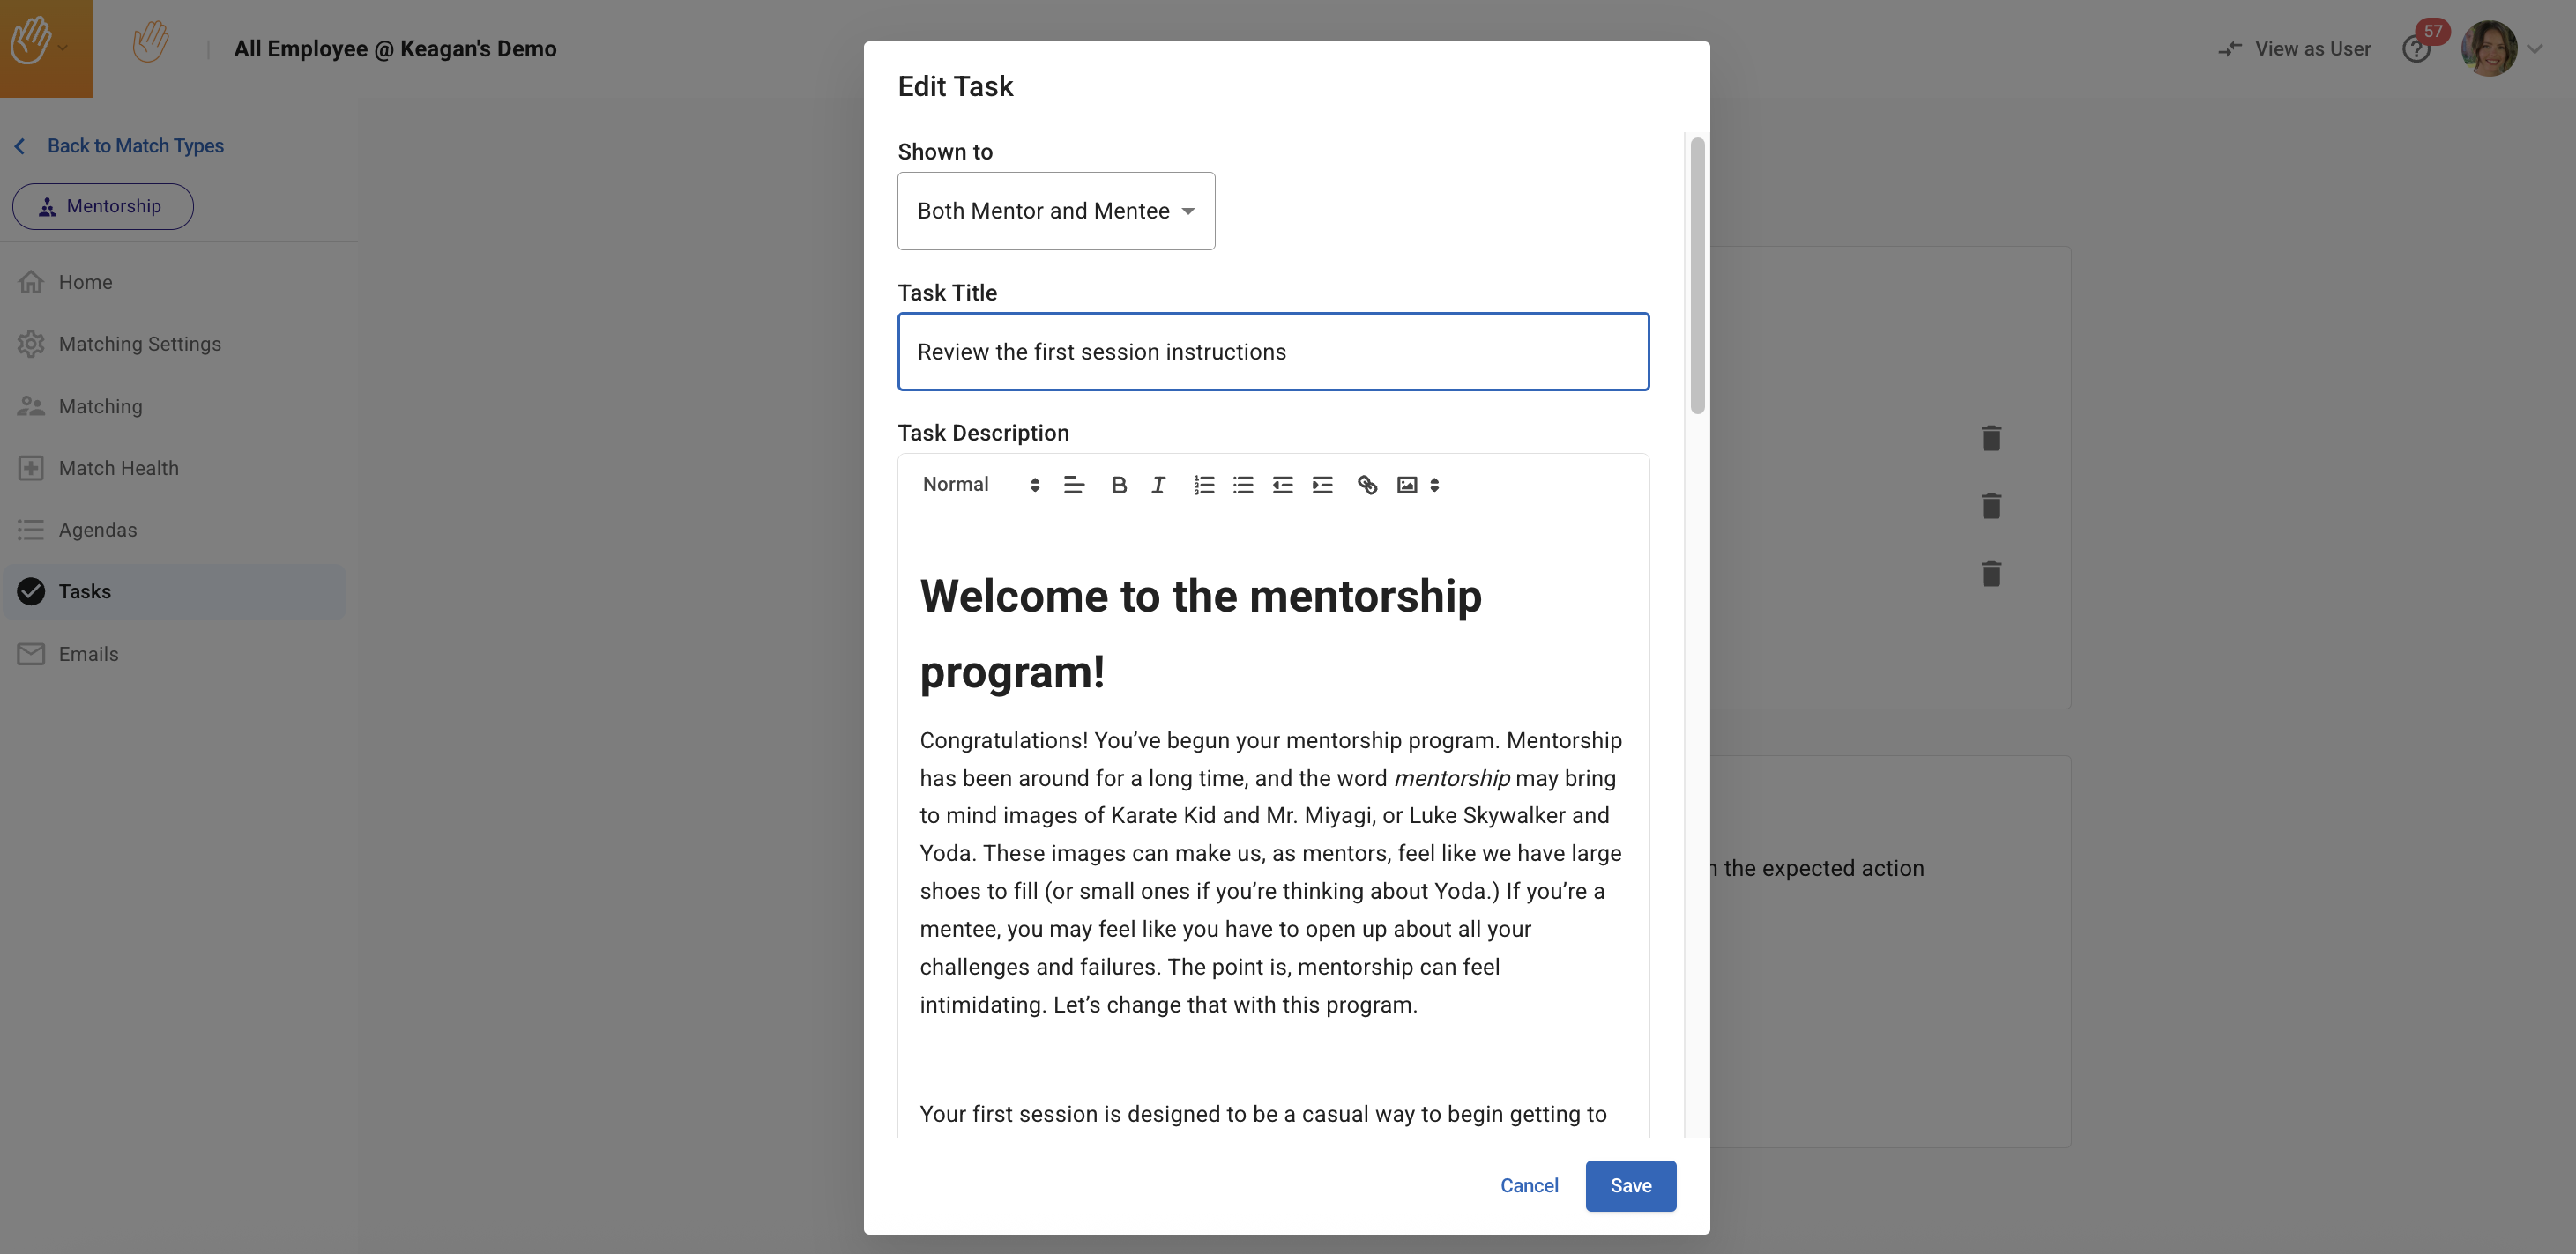Image resolution: width=2576 pixels, height=1254 pixels.
Task: Open the text alignment options
Action: point(1074,485)
